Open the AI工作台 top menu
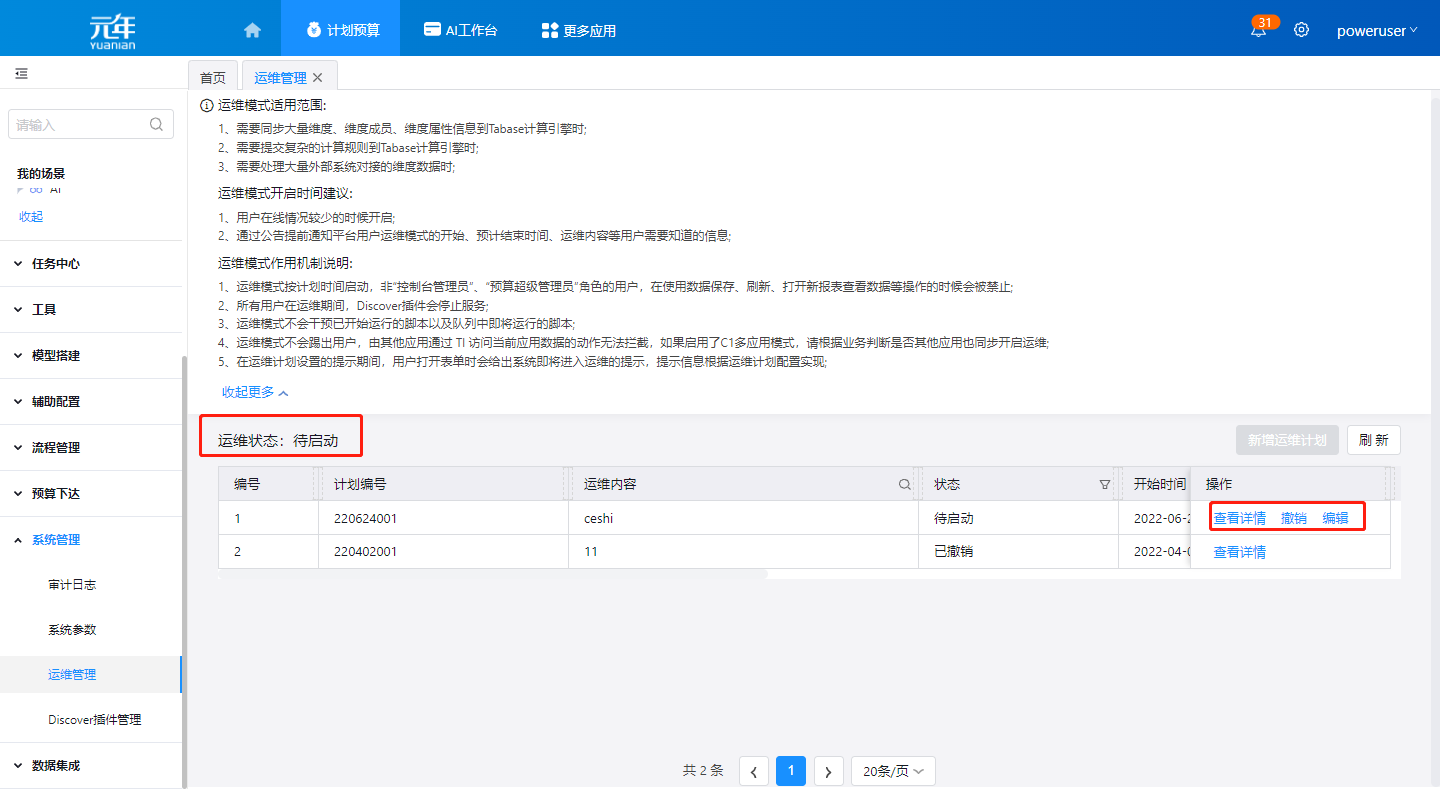1440x789 pixels. 460,30
